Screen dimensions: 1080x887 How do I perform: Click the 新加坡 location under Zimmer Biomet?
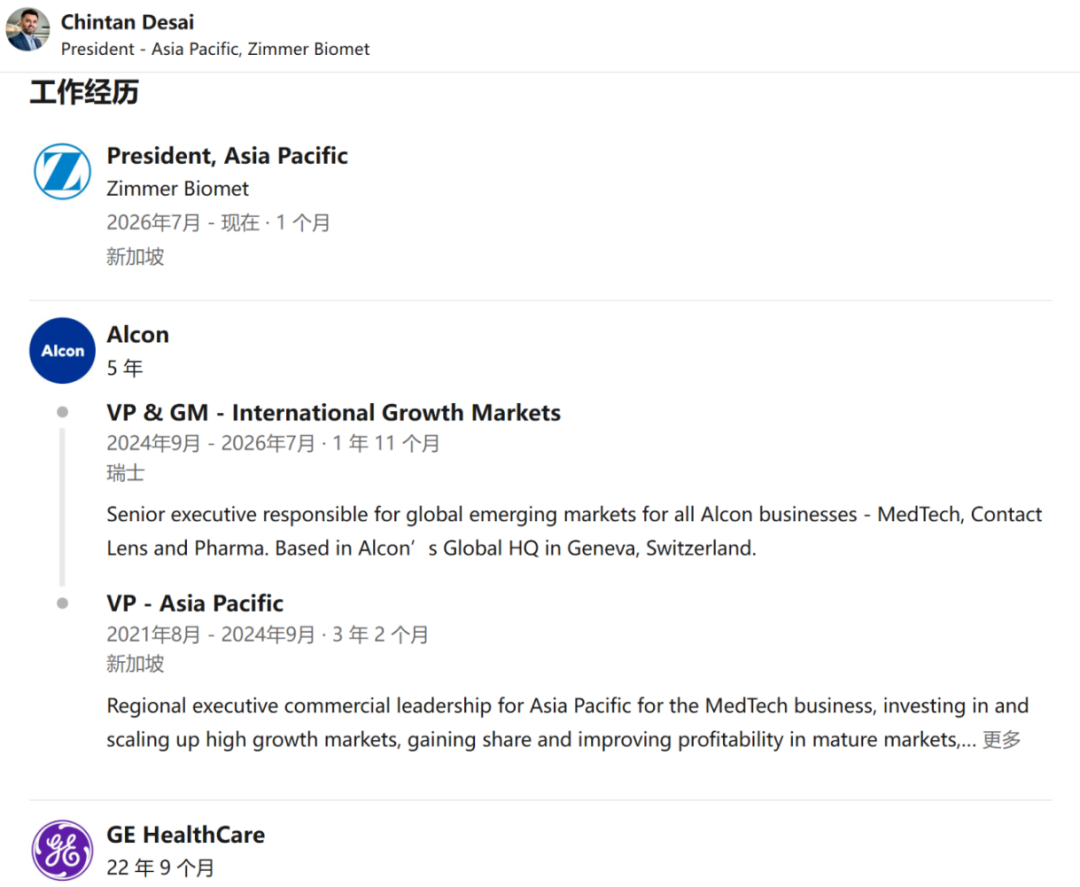(x=135, y=256)
